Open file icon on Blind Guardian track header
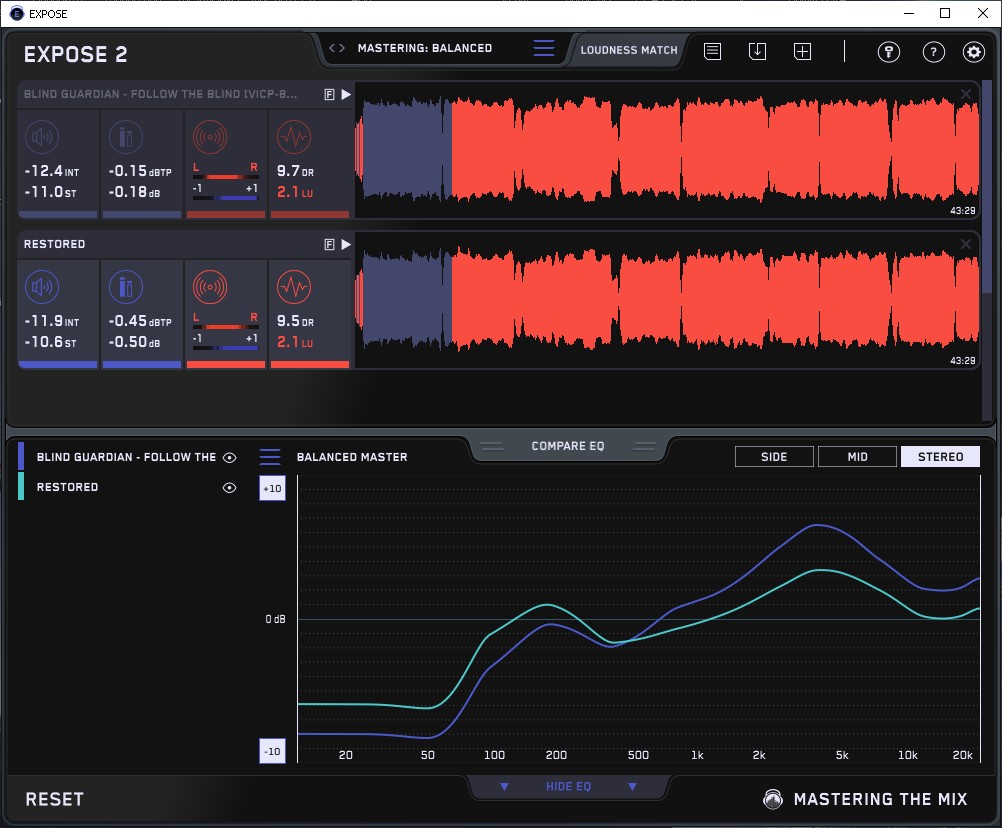 point(329,95)
